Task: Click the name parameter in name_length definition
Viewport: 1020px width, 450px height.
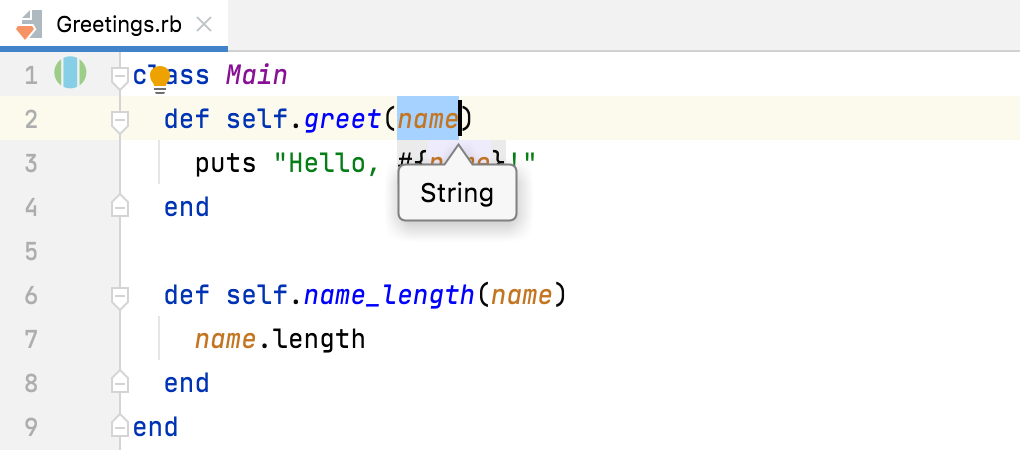Action: pyautogui.click(x=522, y=296)
